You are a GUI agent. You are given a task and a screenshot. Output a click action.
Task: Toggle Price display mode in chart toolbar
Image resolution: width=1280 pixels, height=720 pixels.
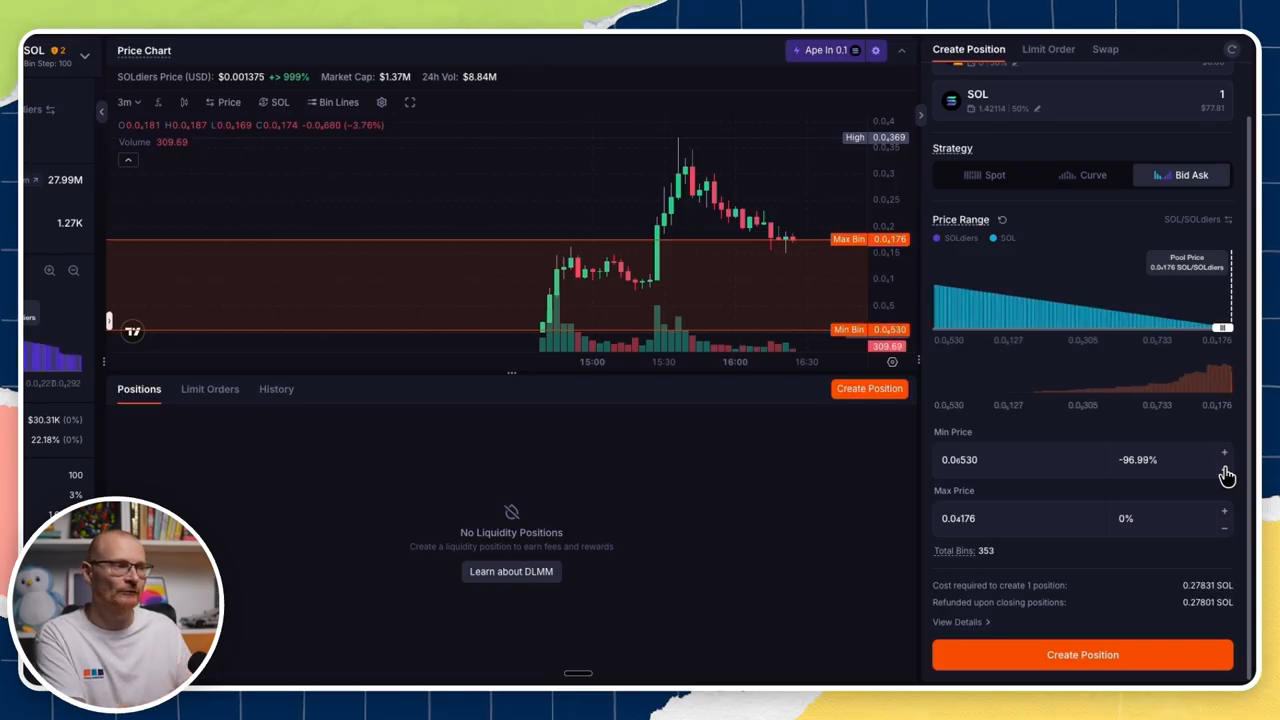pos(223,102)
